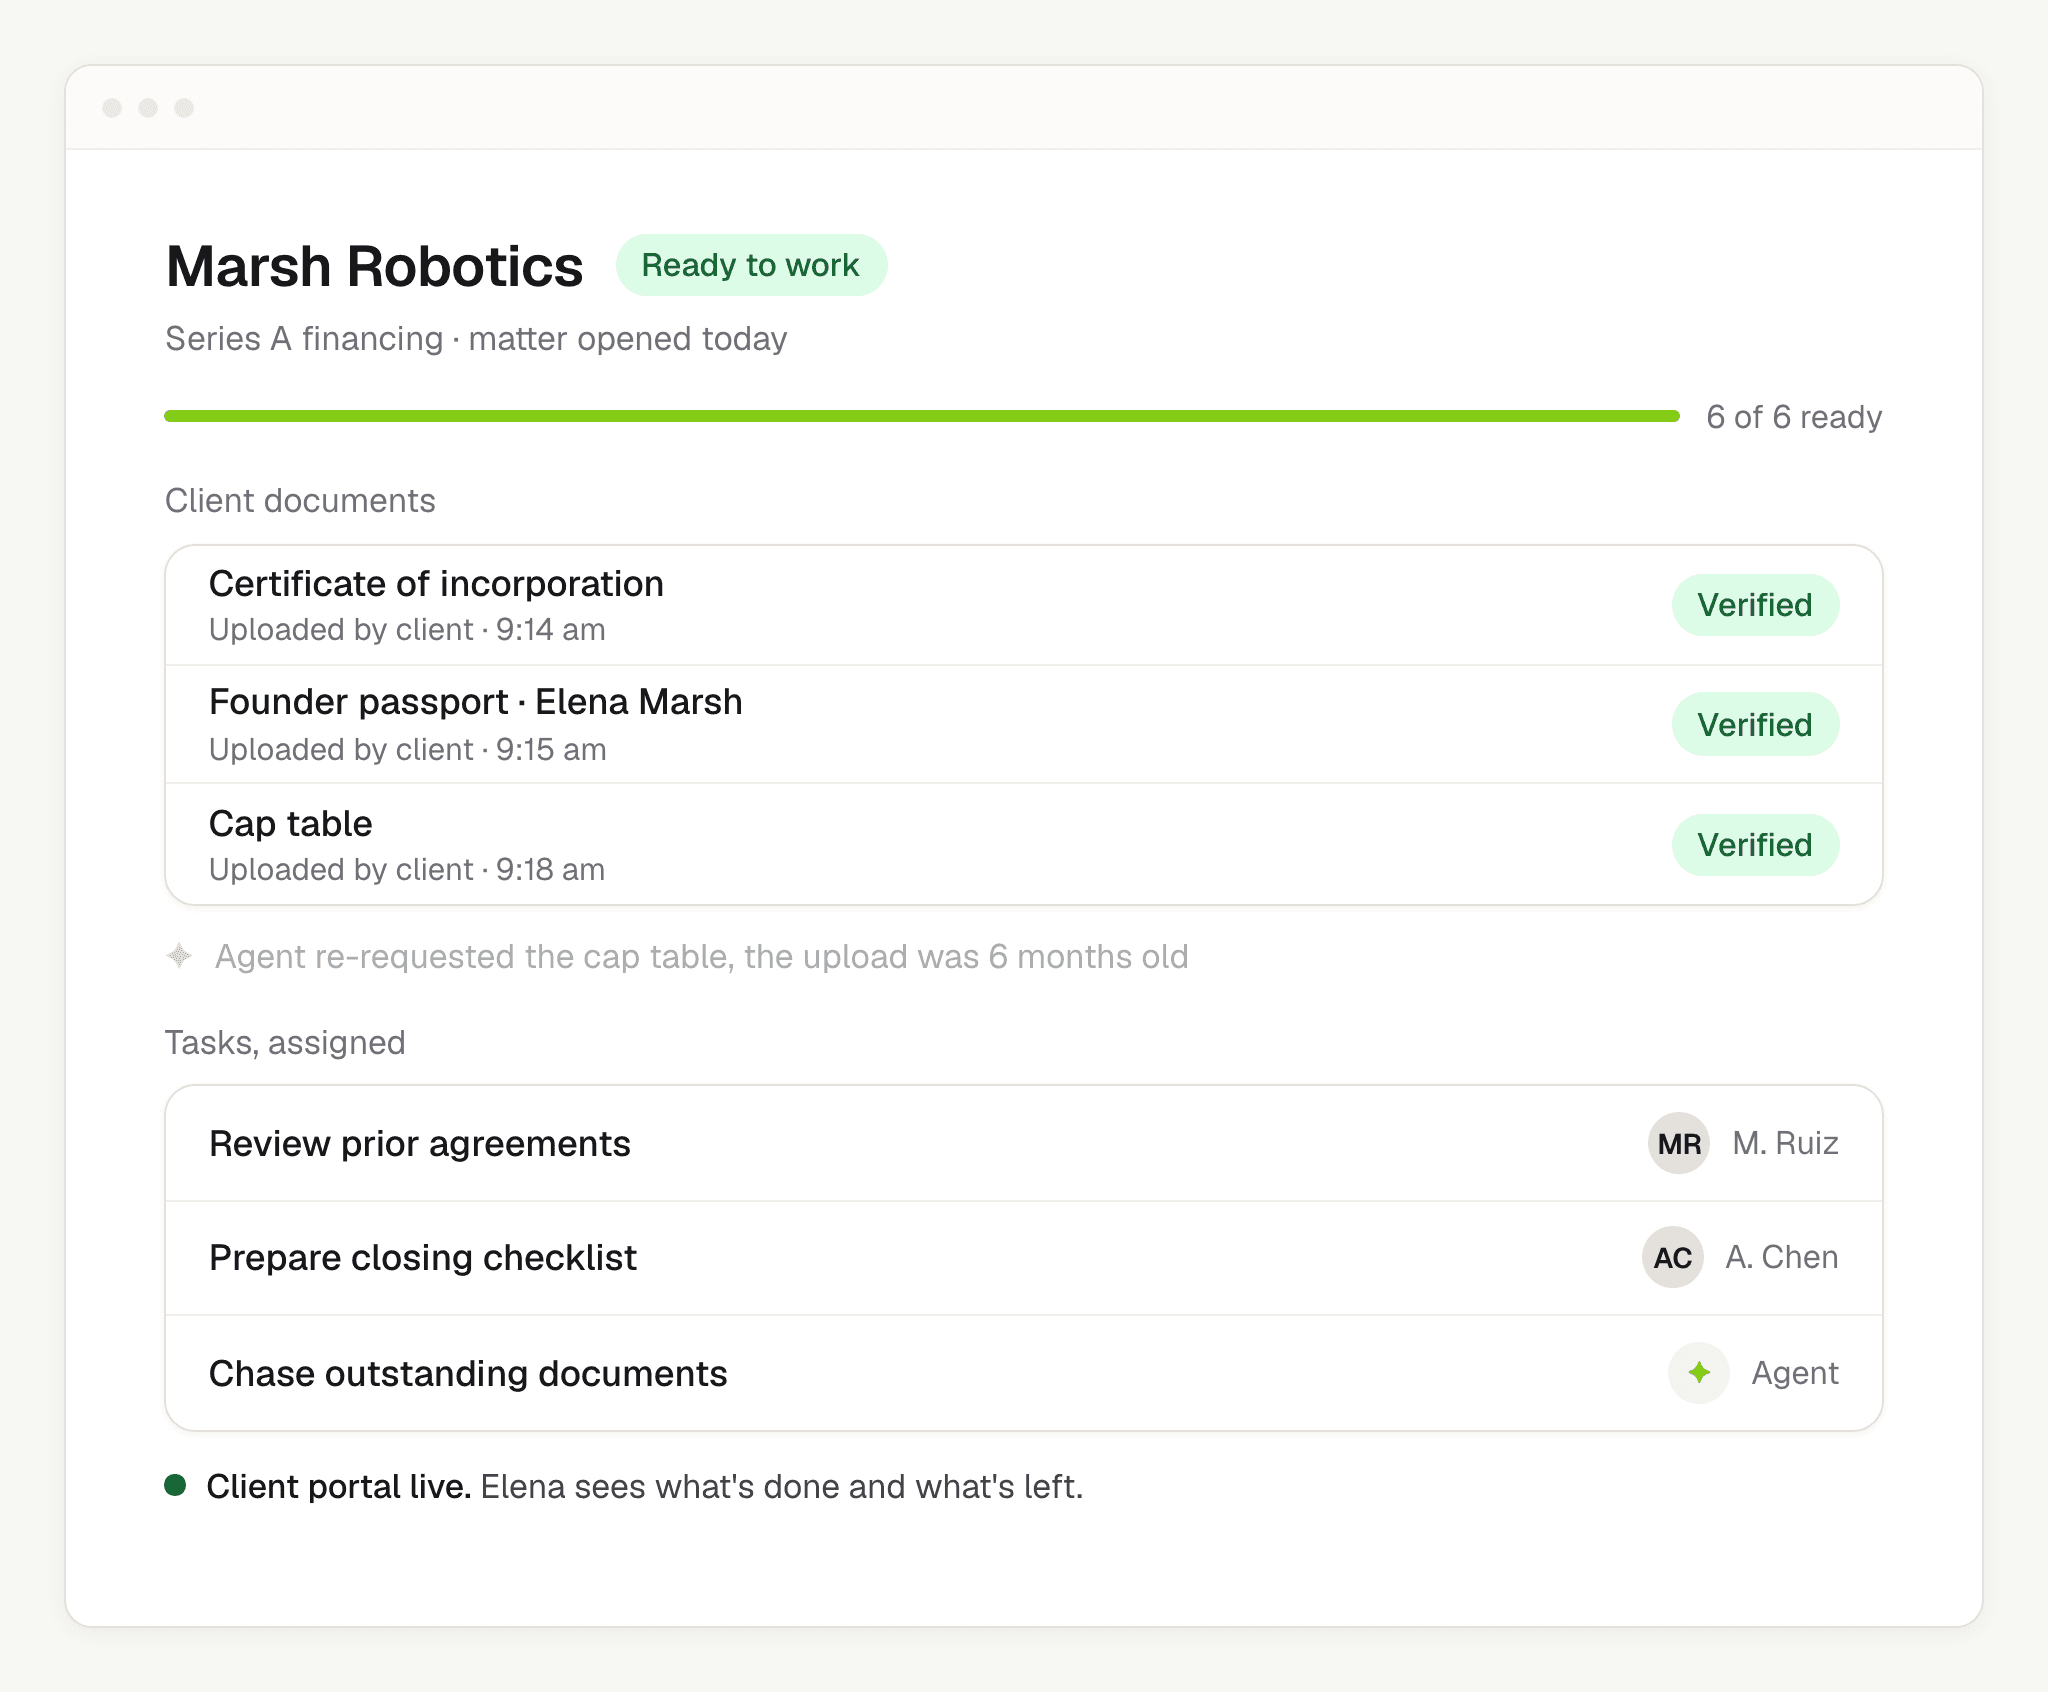Click Uploaded by client · 9:18 am
The width and height of the screenshot is (2048, 1692).
407,869
